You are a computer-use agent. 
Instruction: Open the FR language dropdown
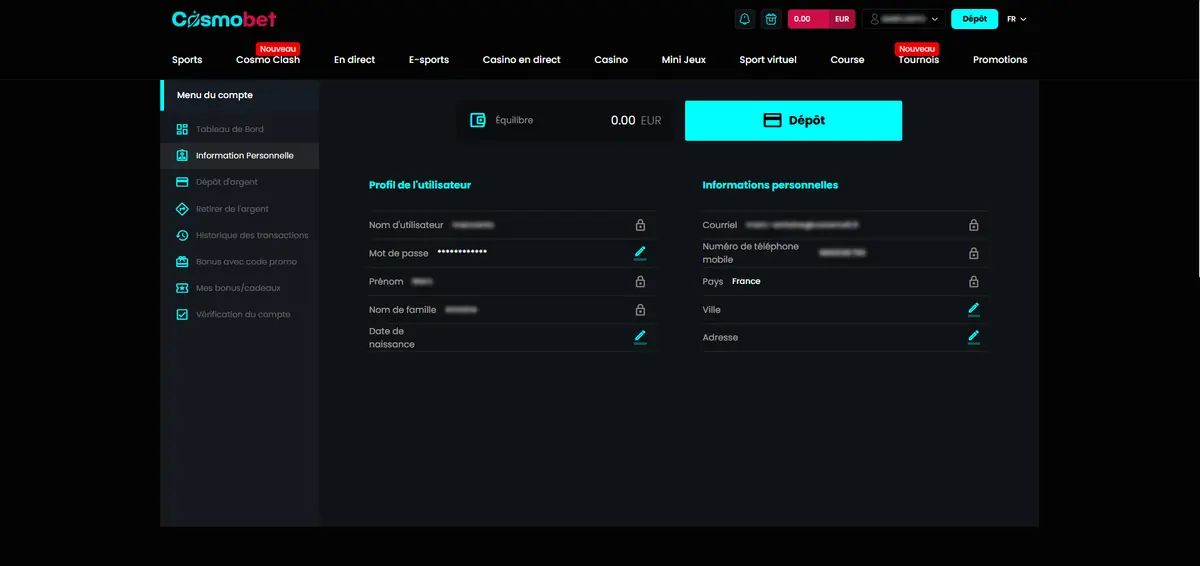pyautogui.click(x=1017, y=19)
